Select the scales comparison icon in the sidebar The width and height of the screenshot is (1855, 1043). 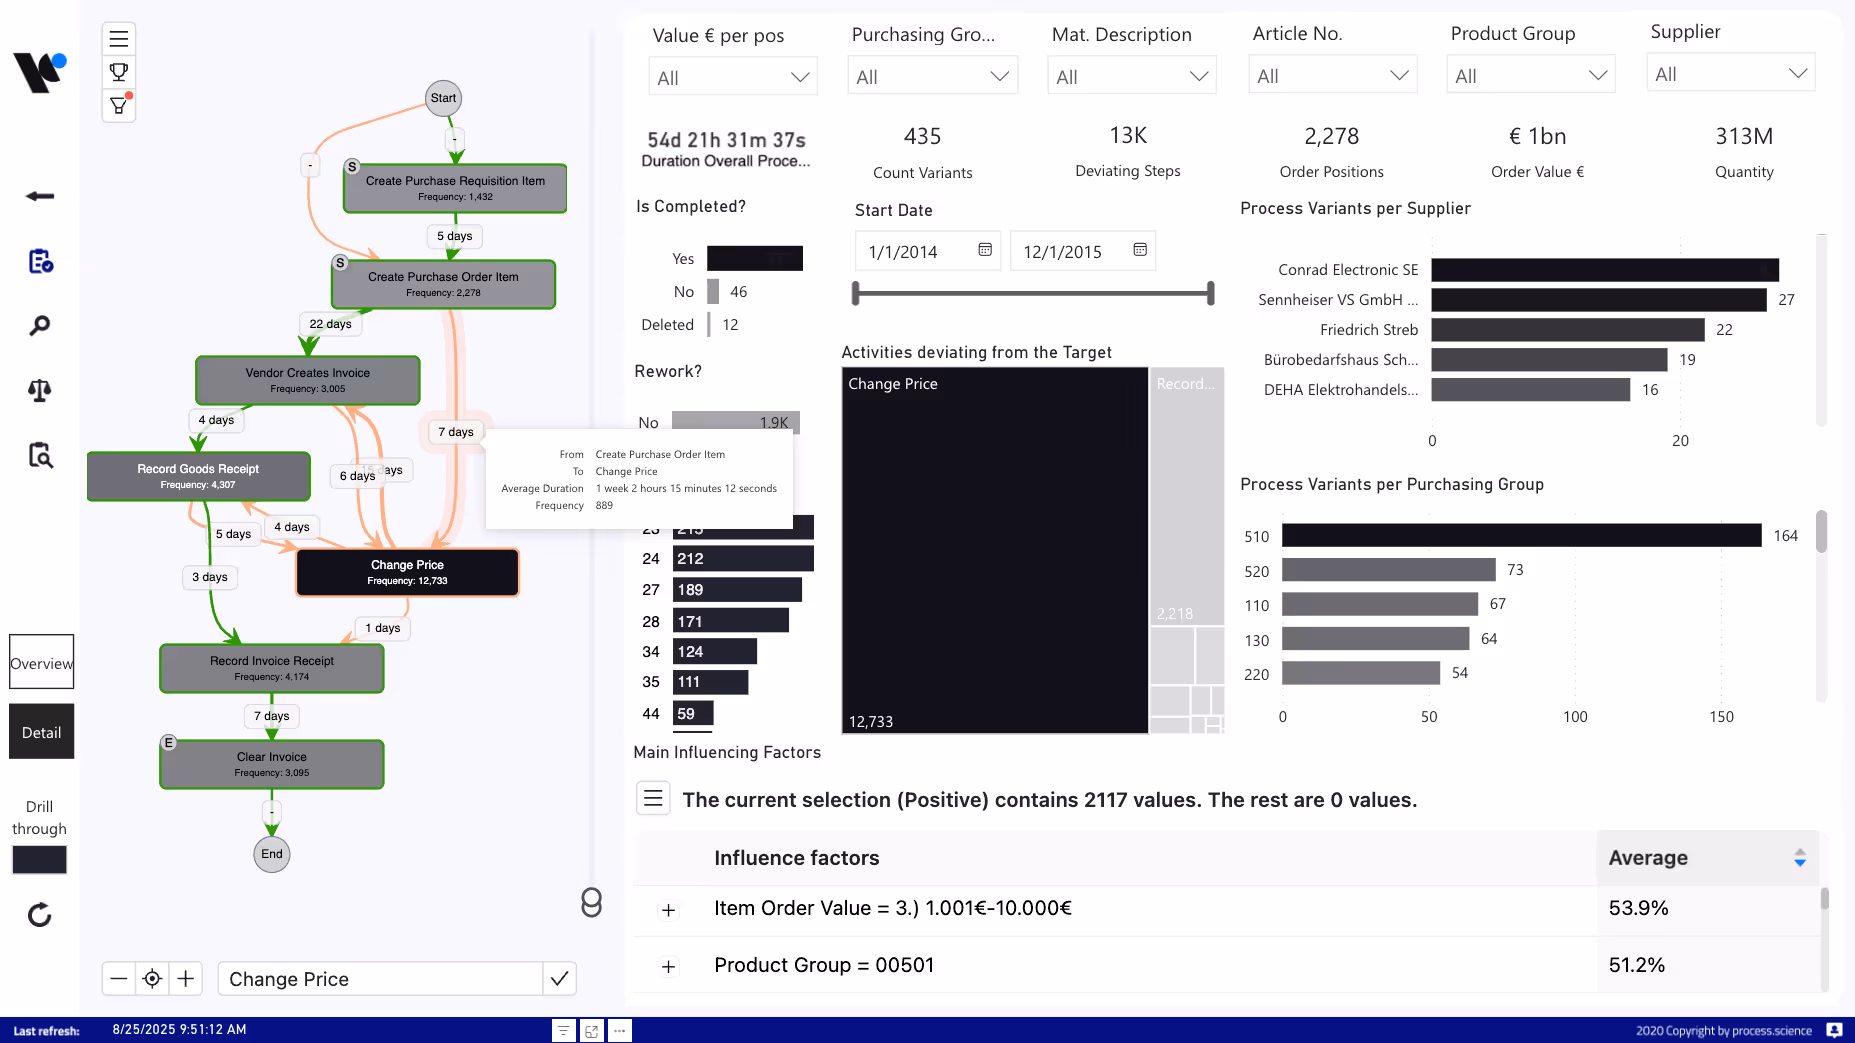39,390
